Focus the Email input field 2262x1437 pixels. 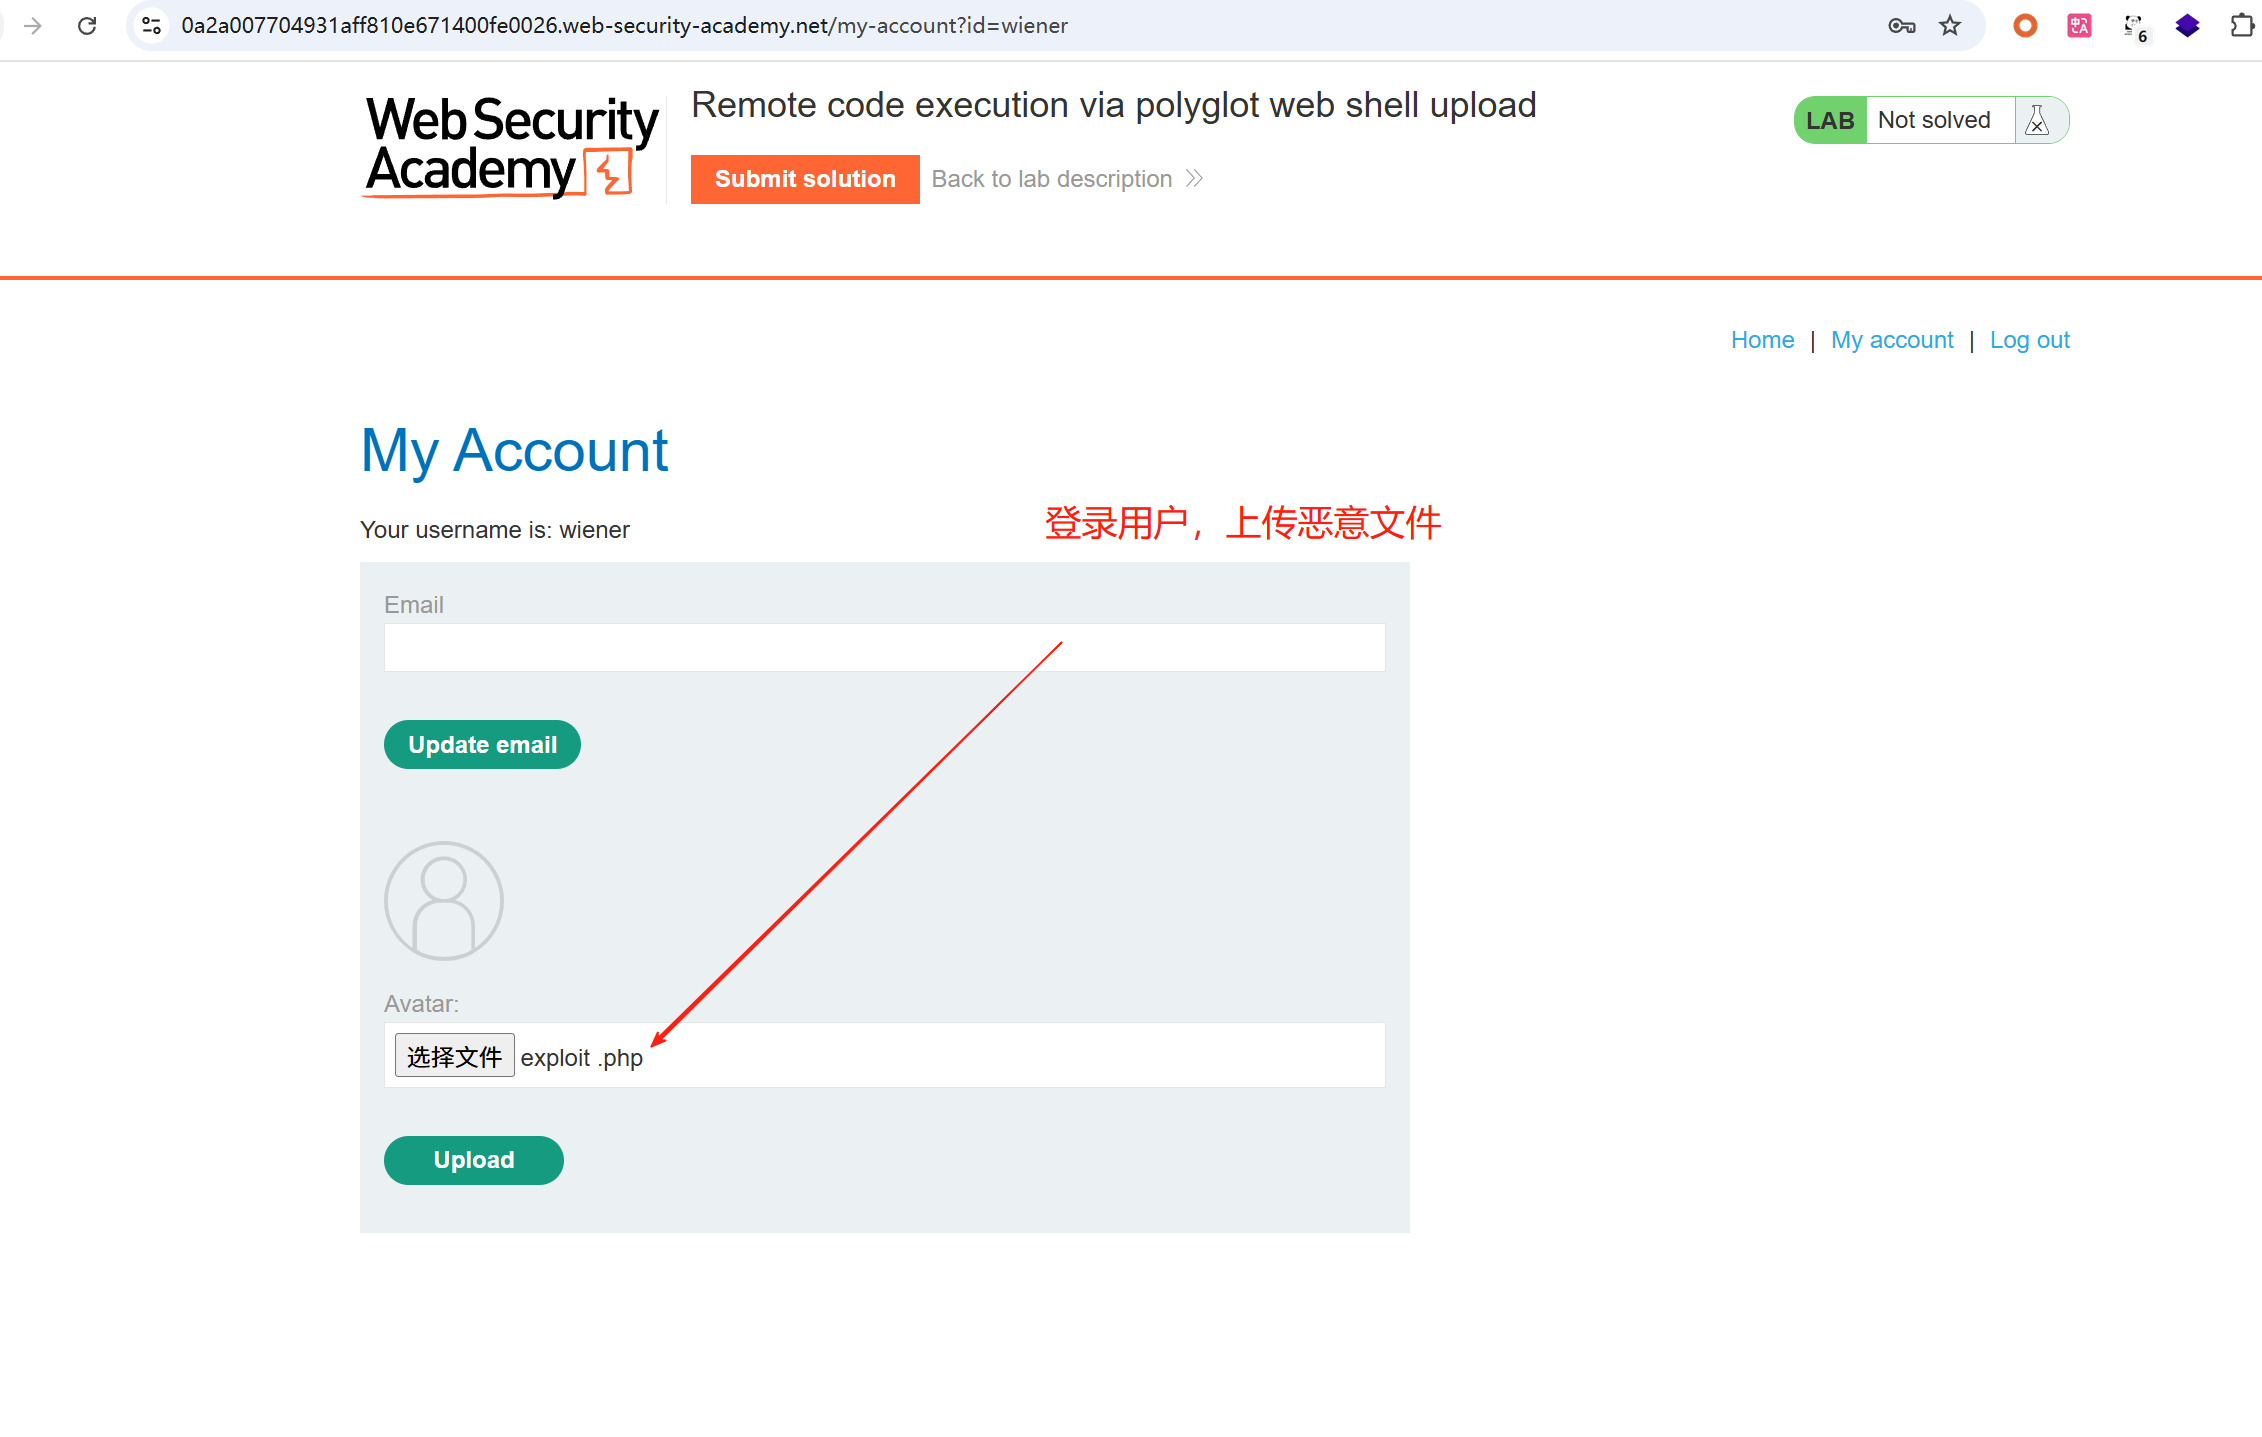[884, 648]
